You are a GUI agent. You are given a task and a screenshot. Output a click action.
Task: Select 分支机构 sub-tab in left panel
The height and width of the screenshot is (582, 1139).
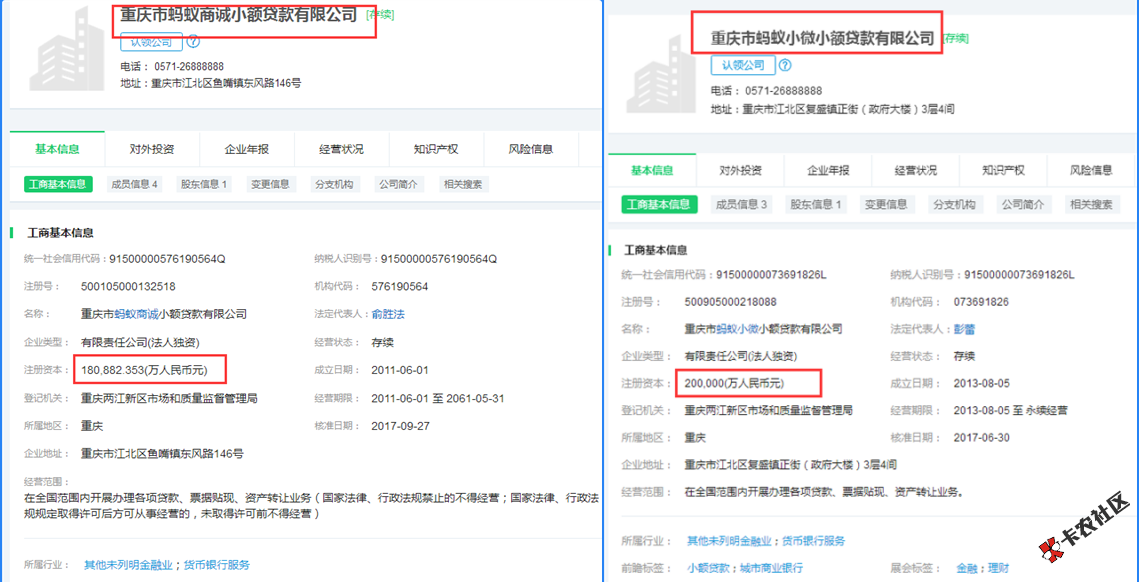335,184
